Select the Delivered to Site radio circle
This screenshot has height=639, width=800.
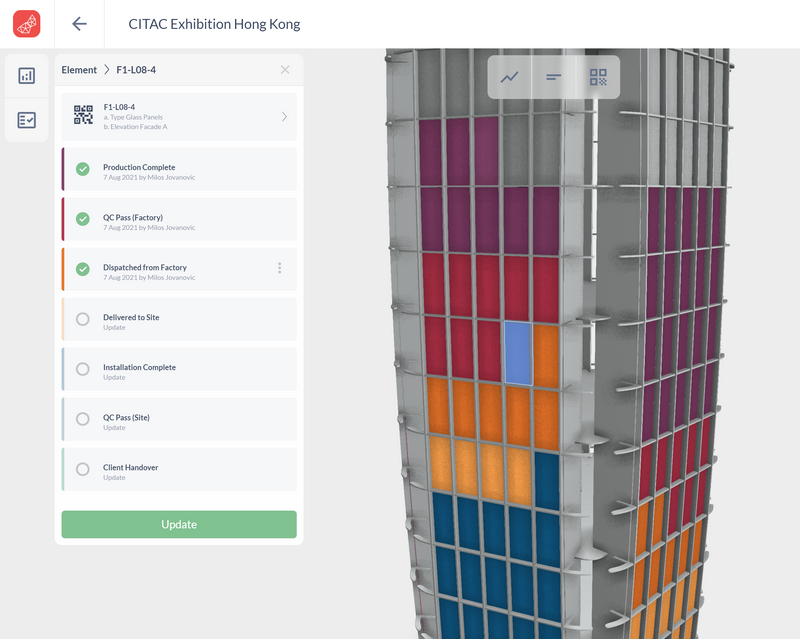pos(83,319)
